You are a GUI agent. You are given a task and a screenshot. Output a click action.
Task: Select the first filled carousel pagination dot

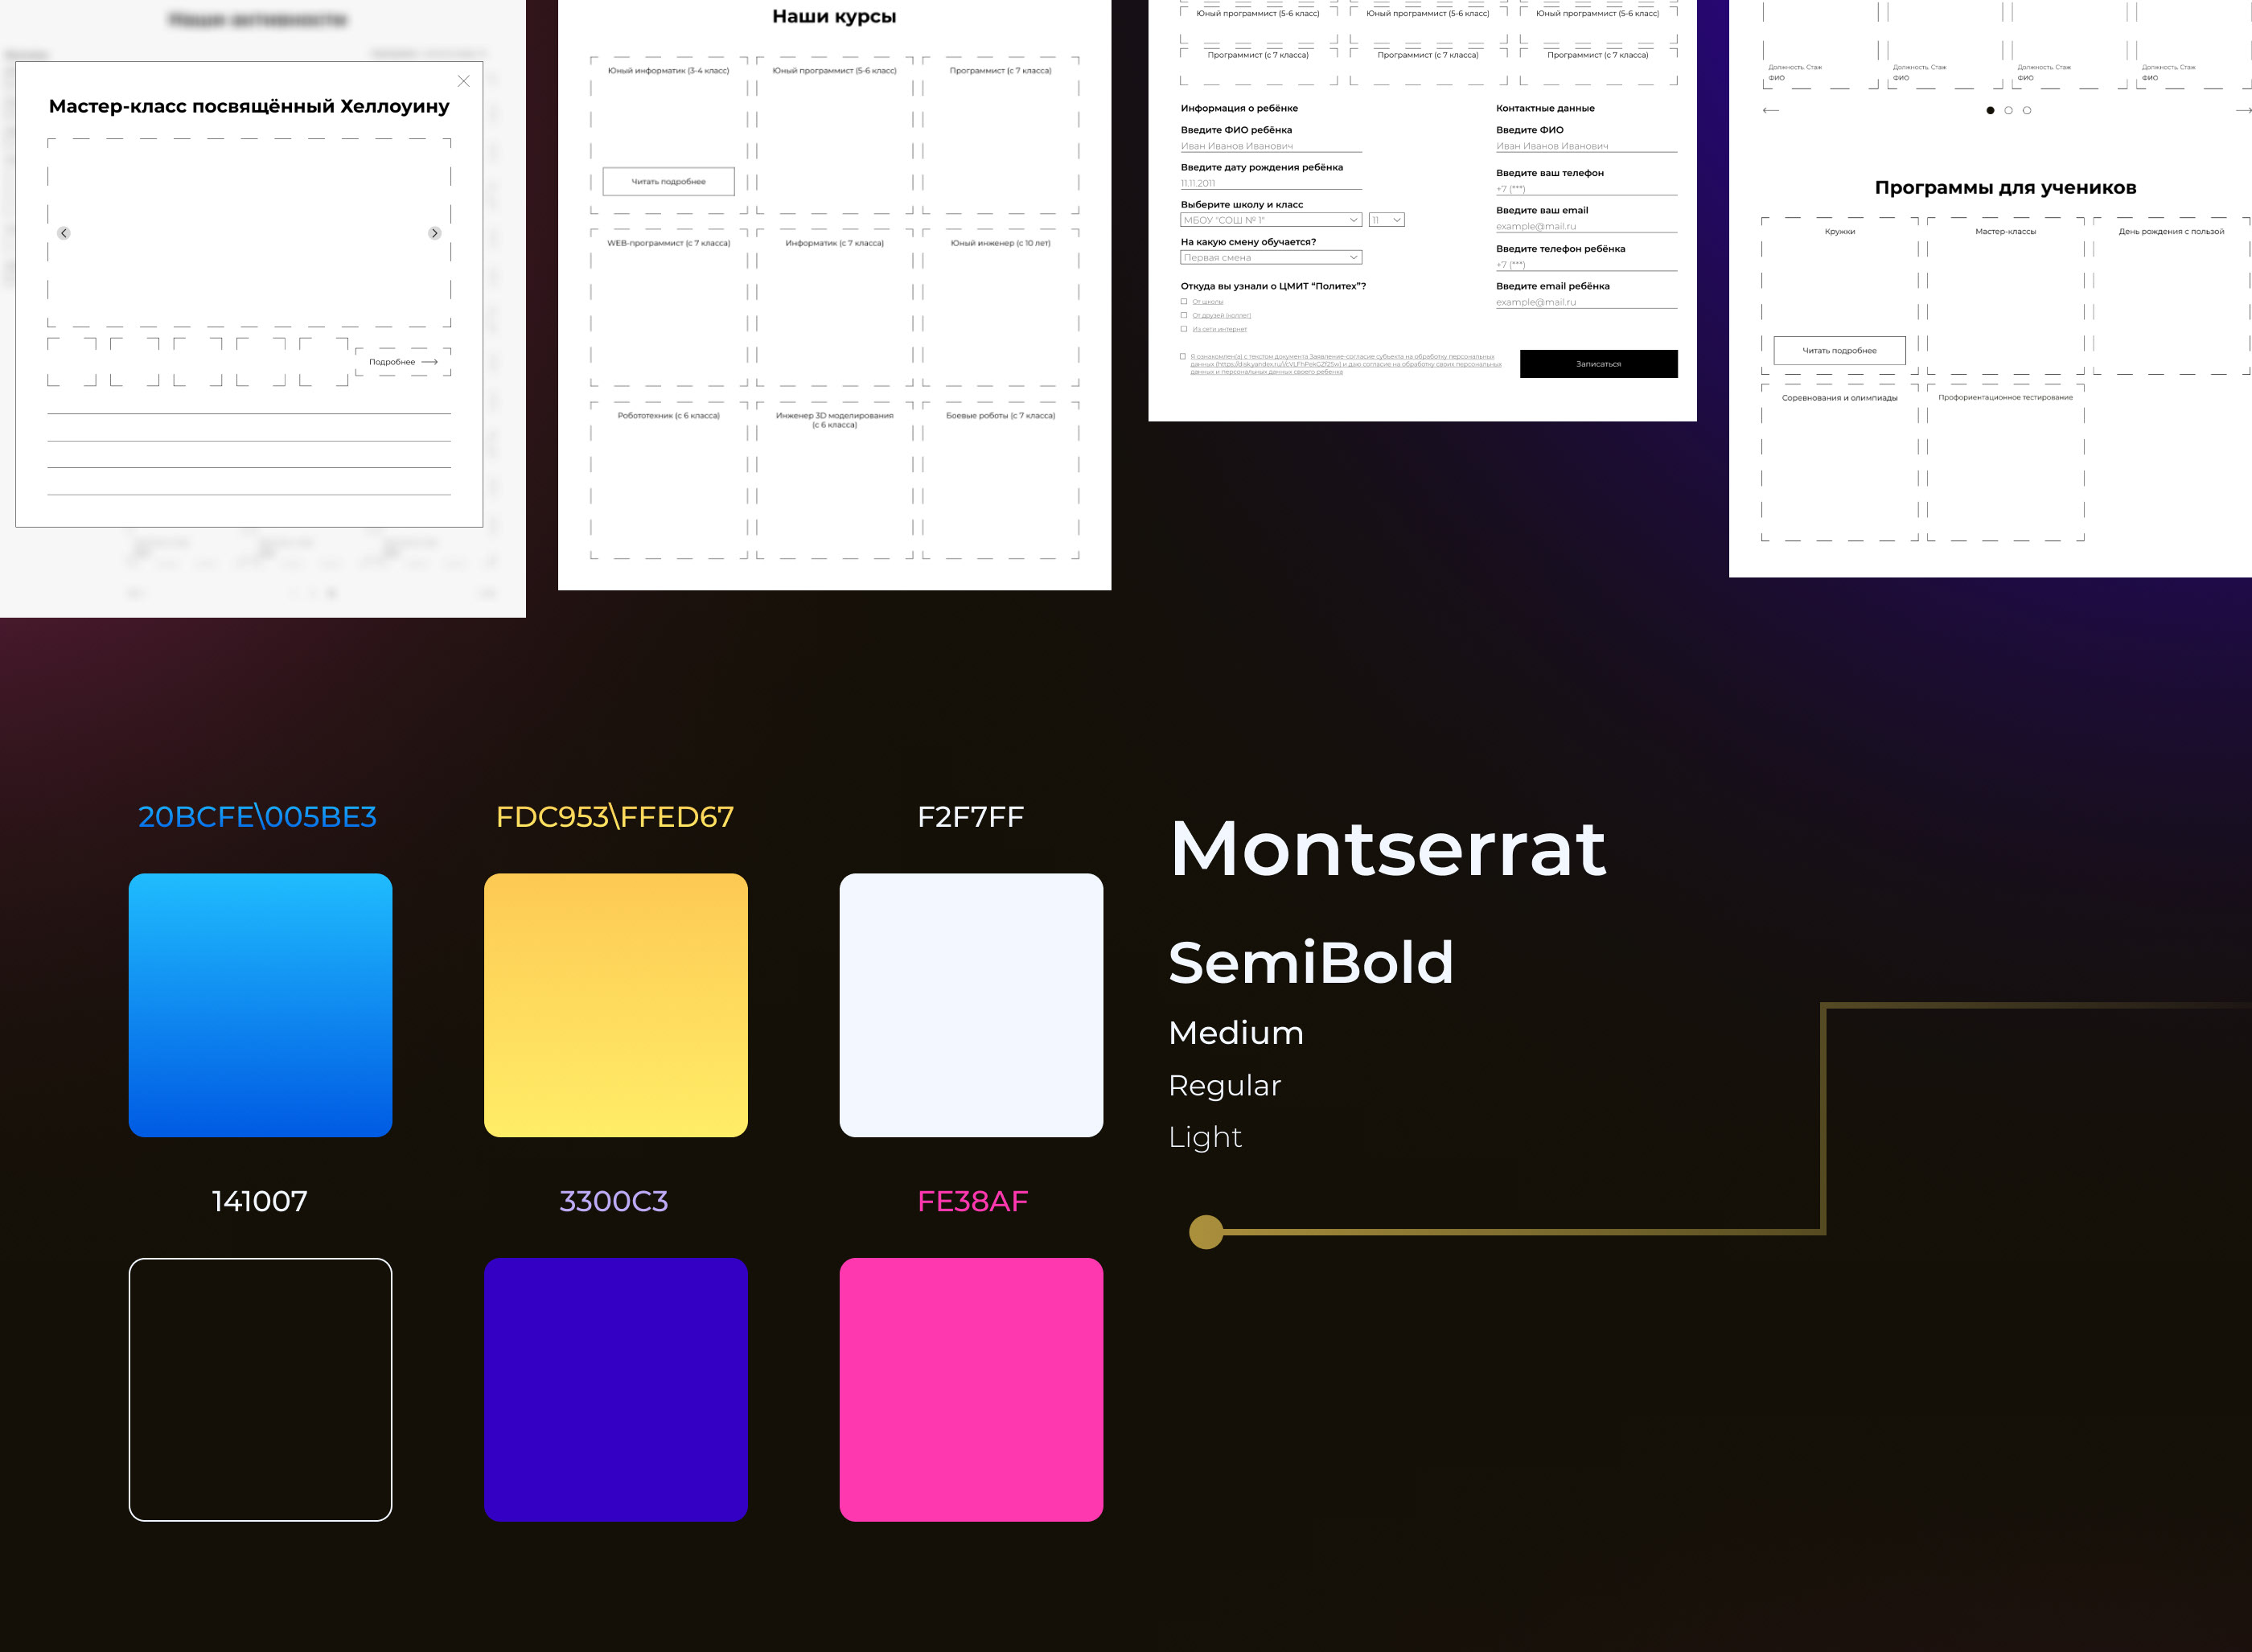(x=1990, y=110)
